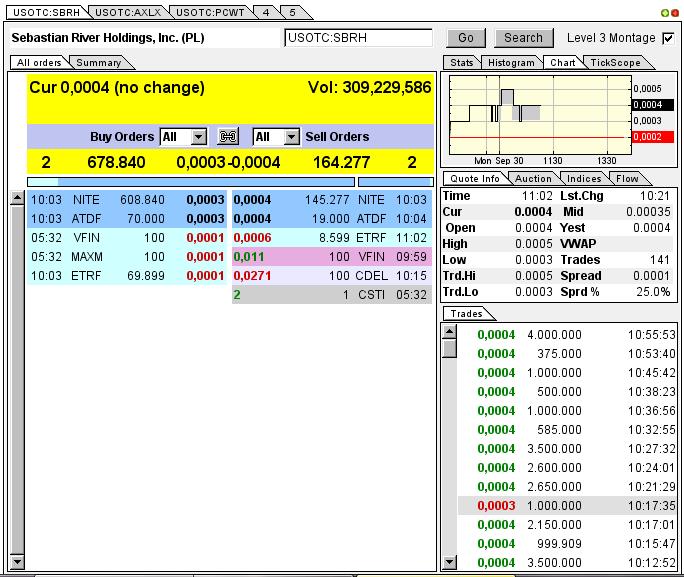Switch to the USOTC:PCWT tab

tap(210, 12)
